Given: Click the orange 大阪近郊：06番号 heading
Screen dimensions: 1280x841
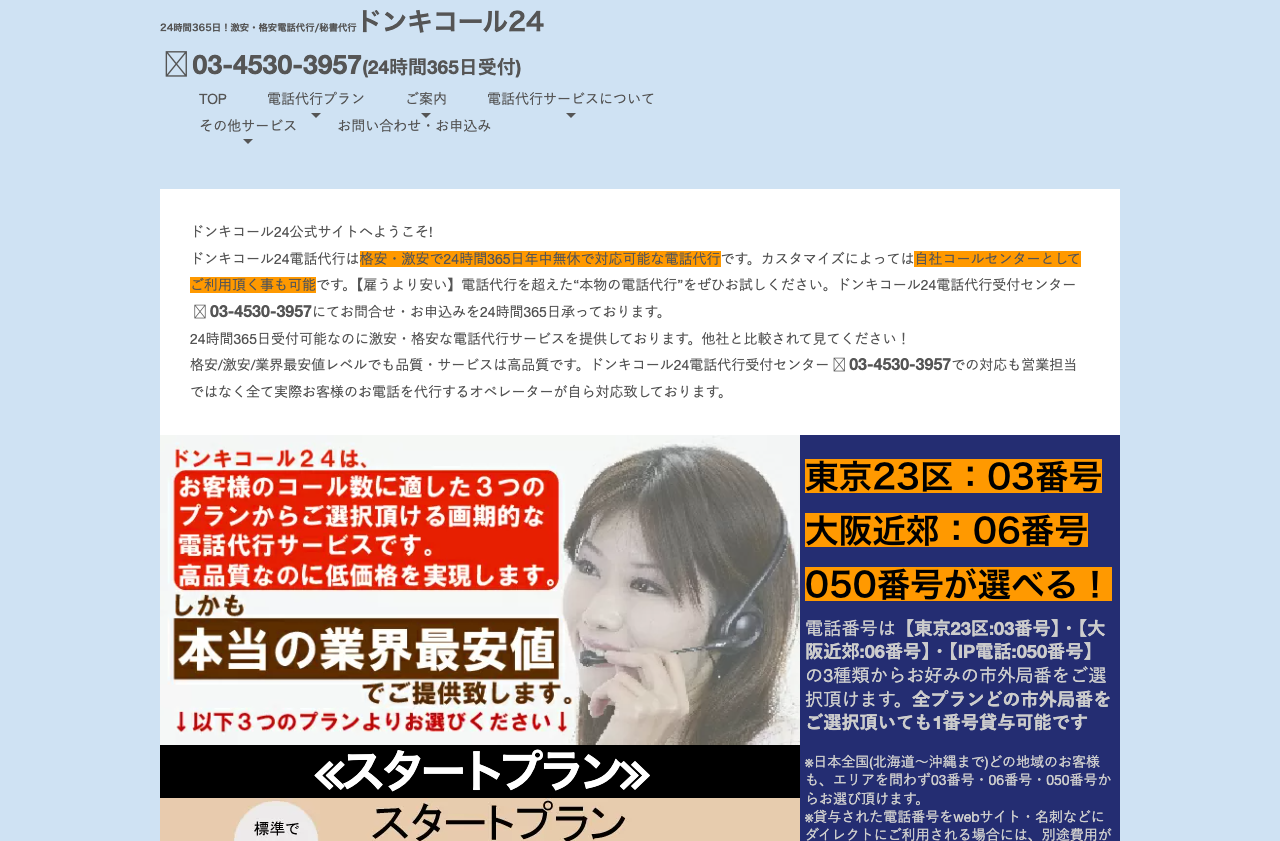Looking at the screenshot, I should 946,531.
